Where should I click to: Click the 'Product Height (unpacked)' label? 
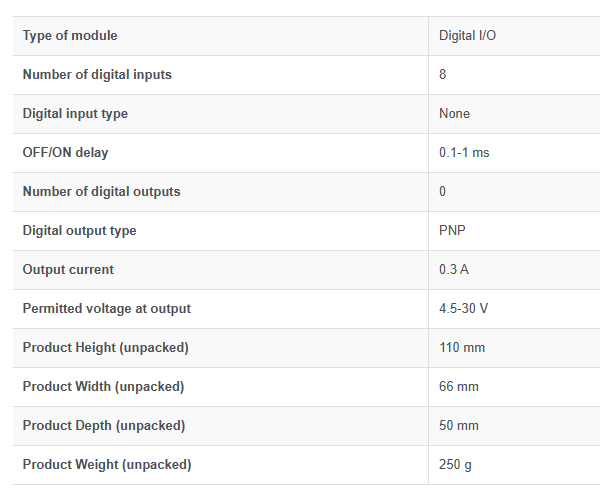coord(105,348)
